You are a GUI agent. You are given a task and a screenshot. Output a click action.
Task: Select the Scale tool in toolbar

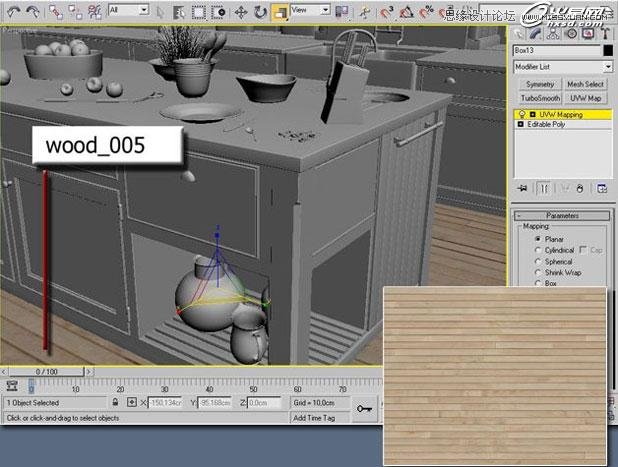[x=281, y=11]
